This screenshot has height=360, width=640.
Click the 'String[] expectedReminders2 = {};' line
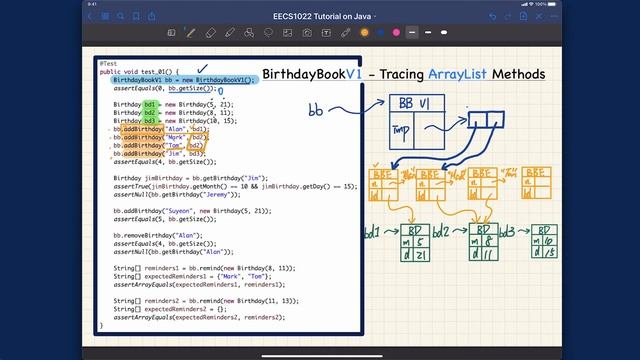(x=170, y=309)
